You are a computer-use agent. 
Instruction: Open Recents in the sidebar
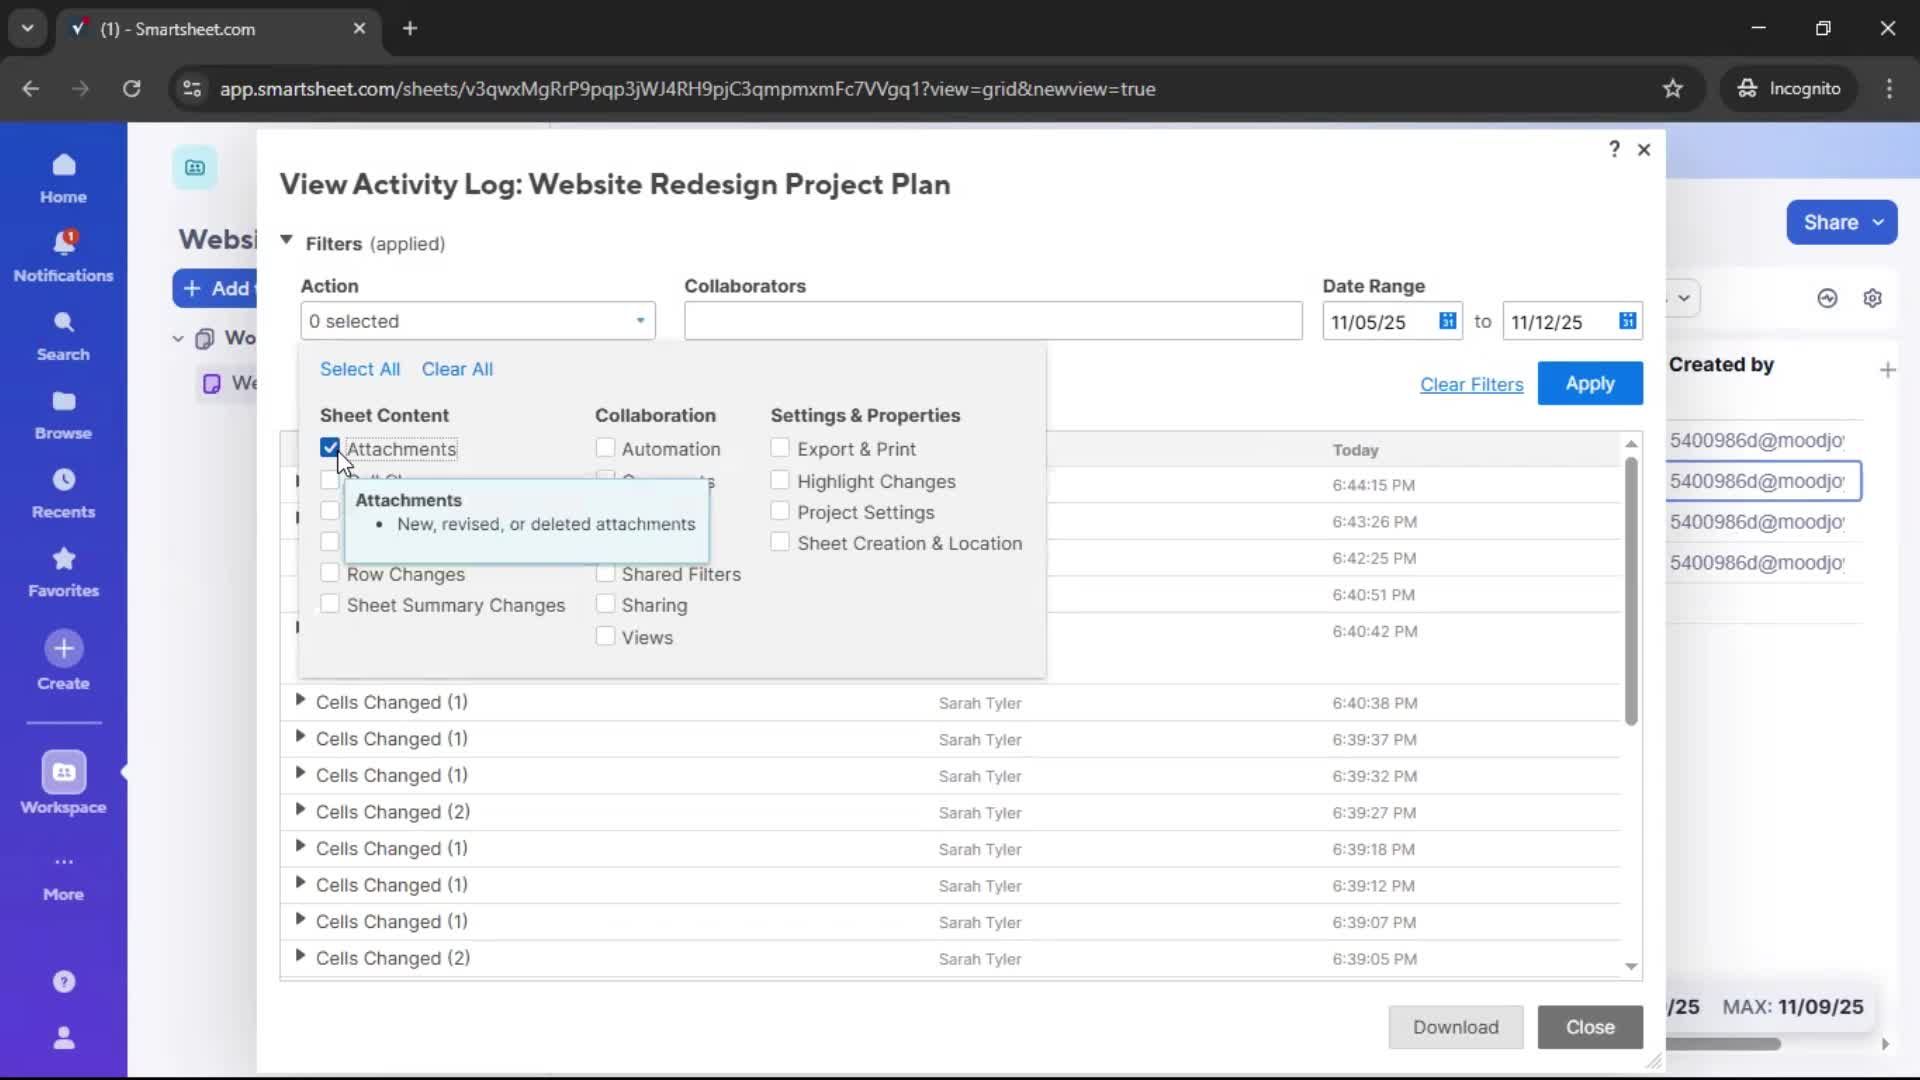tap(62, 492)
